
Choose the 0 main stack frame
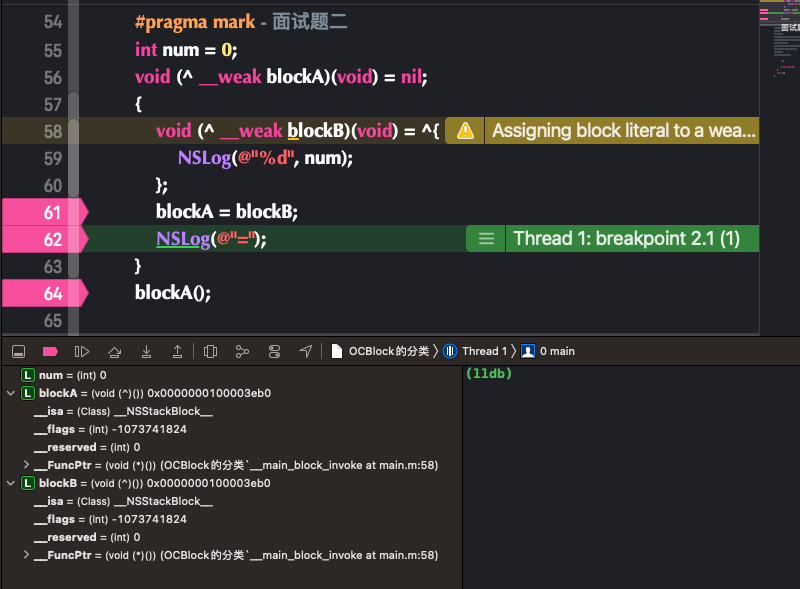click(x=548, y=351)
